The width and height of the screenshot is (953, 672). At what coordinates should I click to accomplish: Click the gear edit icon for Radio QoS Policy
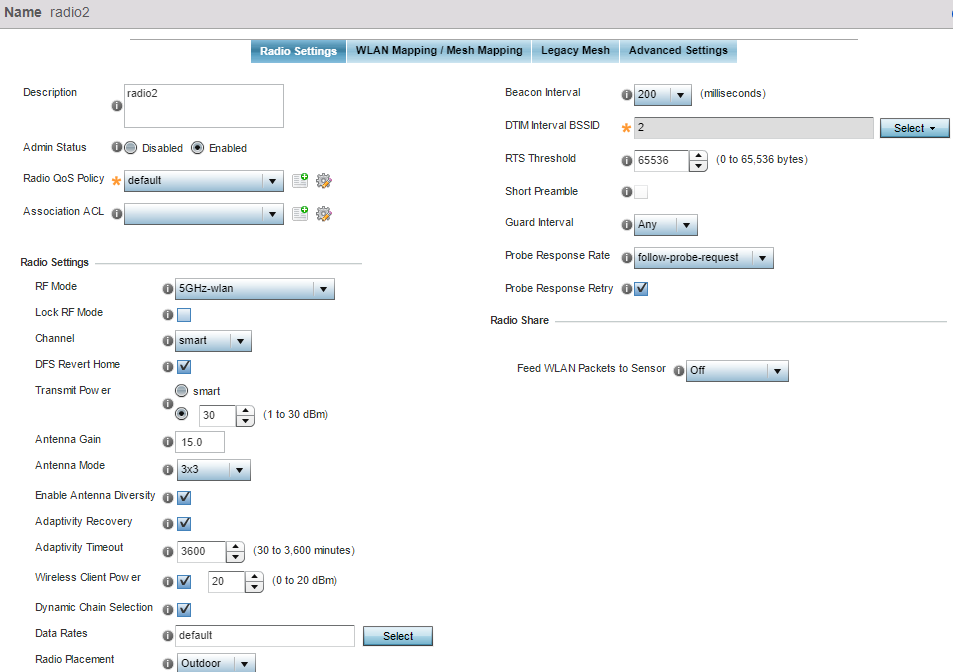323,181
